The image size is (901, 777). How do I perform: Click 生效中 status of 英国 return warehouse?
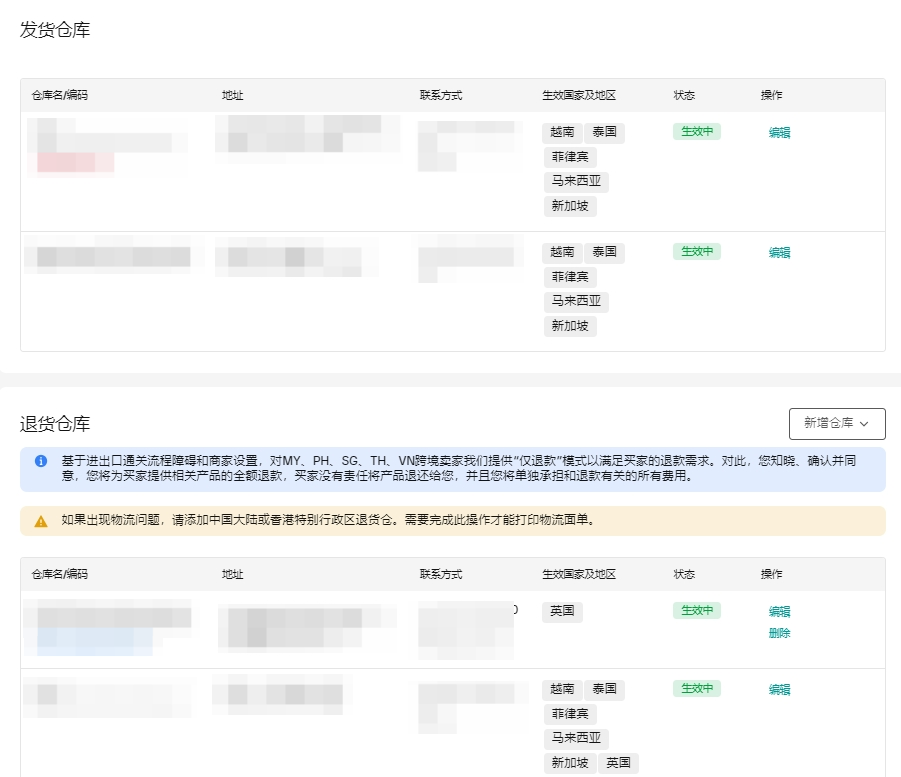pos(697,611)
